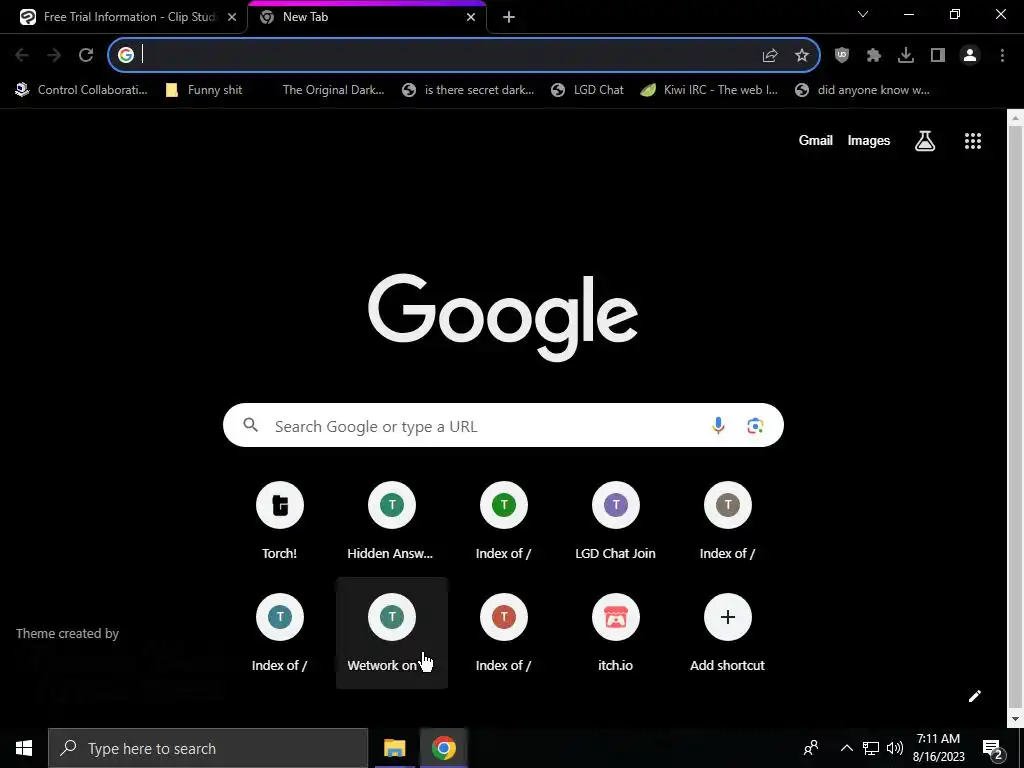Click the taskbar Type here to search box
1024x768 pixels.
(208, 748)
